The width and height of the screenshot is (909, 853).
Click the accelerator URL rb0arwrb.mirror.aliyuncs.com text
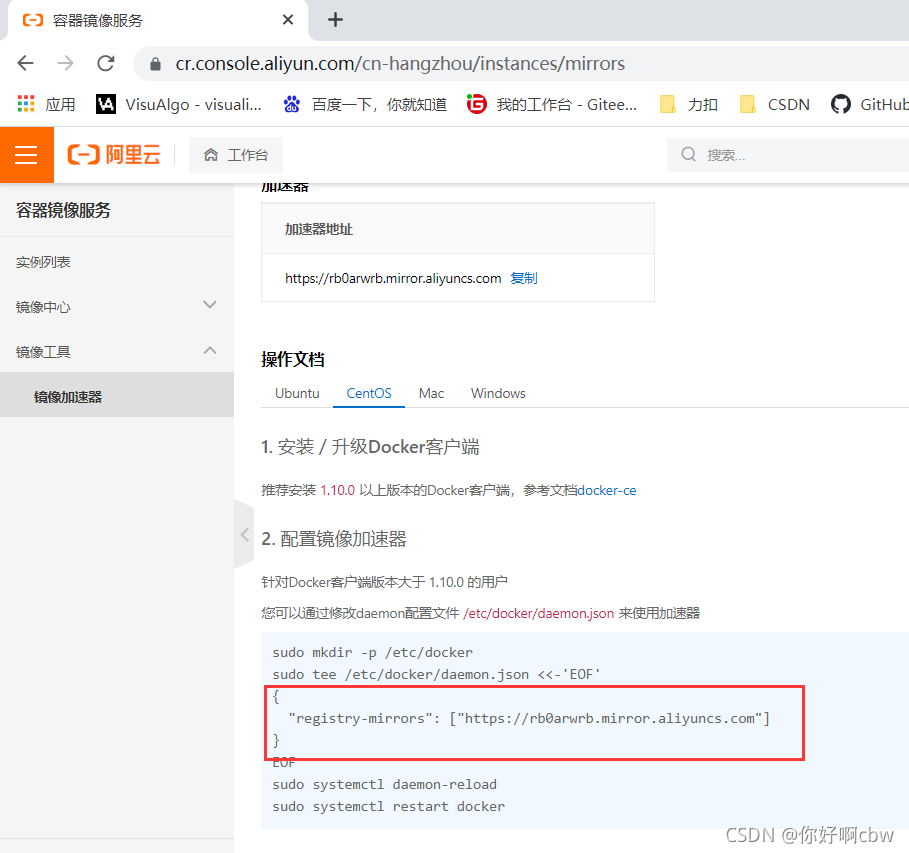click(x=393, y=278)
